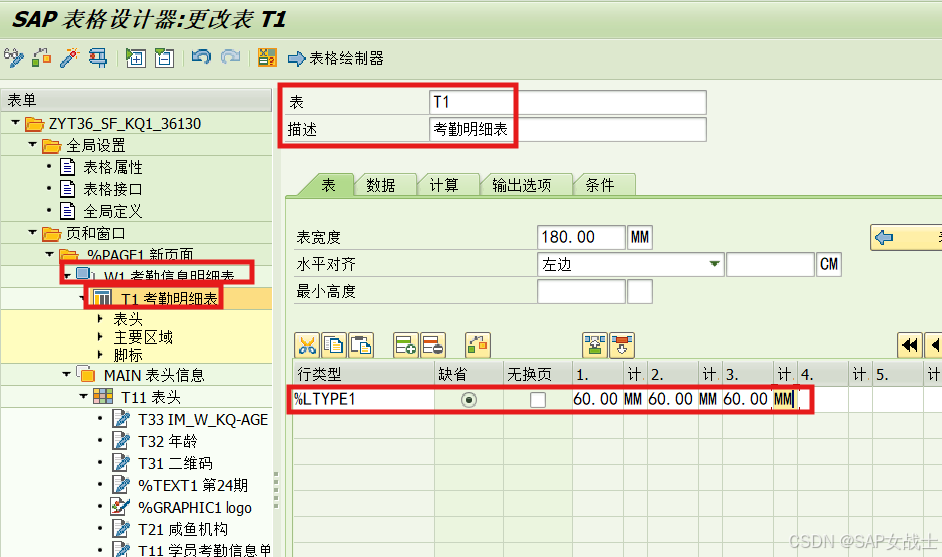The width and height of the screenshot is (942, 557).
Task: Click the column 3 unit MM cell
Action: pos(785,399)
